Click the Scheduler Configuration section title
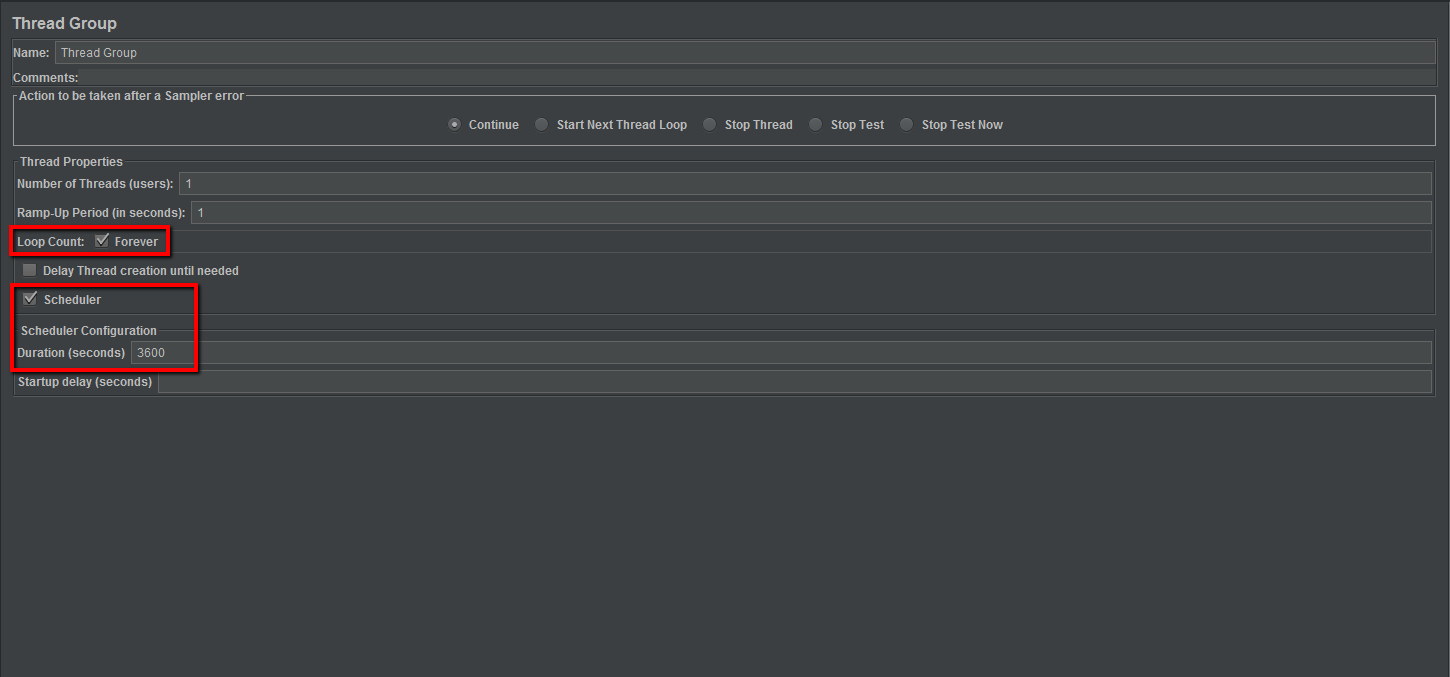The width and height of the screenshot is (1450, 677). (x=88, y=331)
